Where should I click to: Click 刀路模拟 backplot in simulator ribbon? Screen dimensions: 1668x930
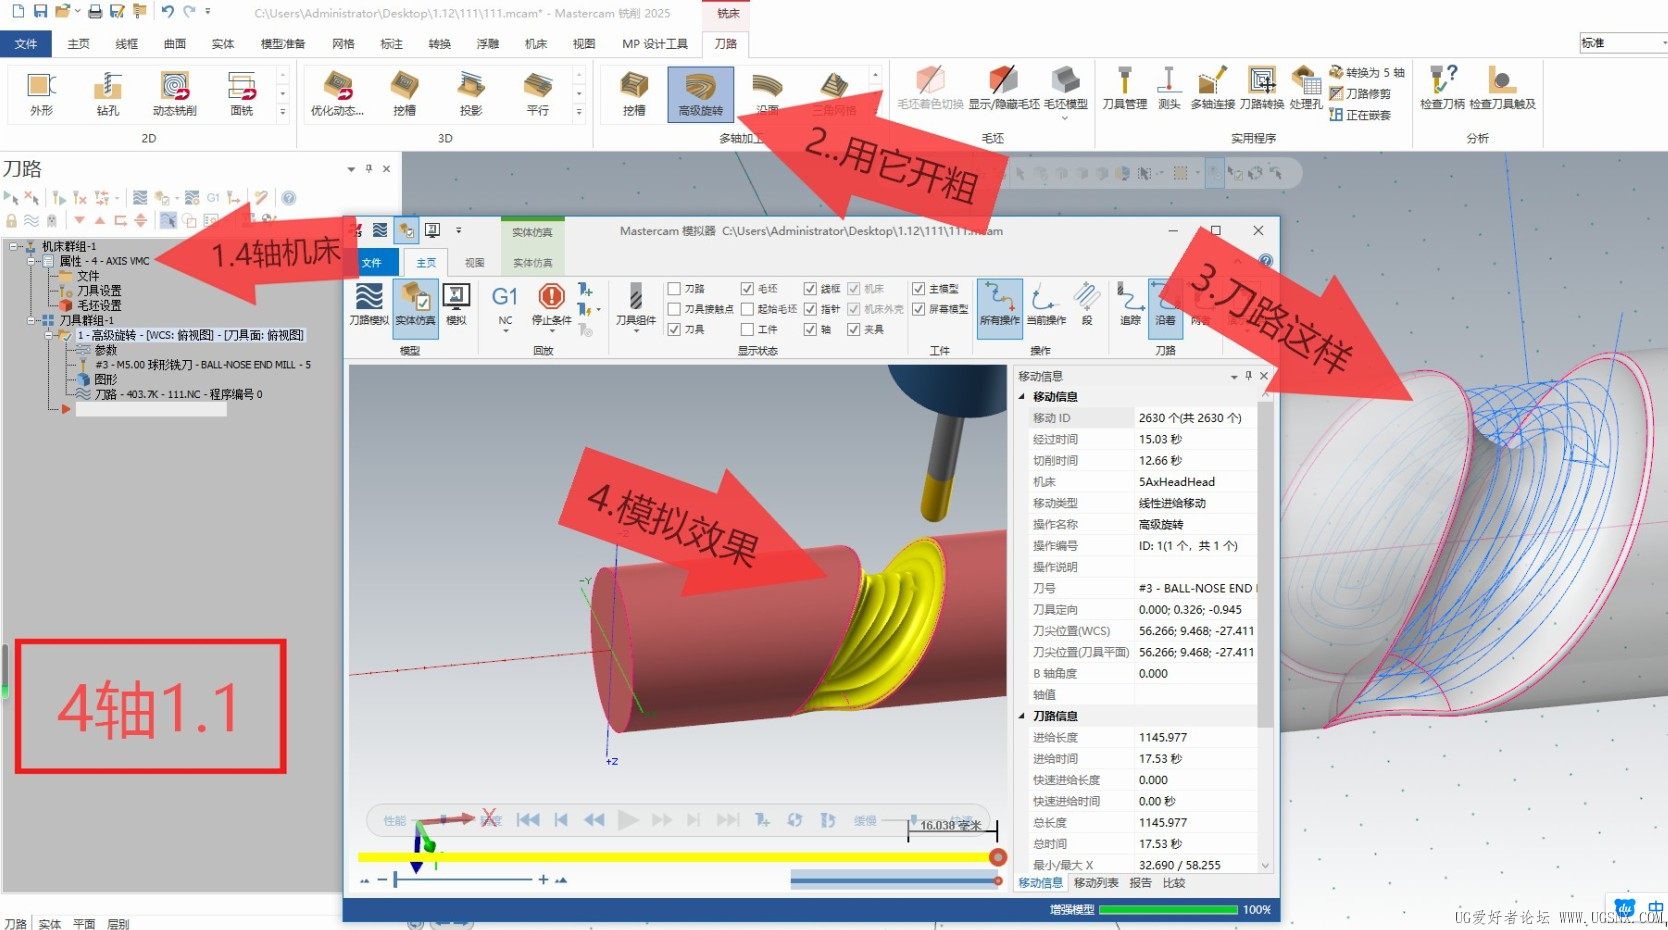369,305
